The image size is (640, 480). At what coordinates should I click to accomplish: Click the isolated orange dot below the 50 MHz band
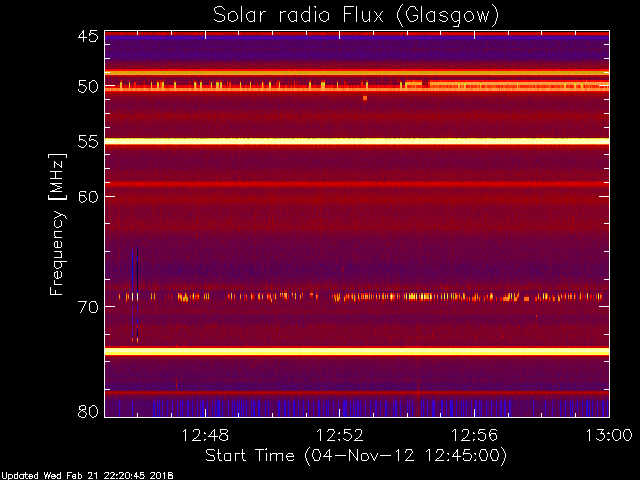coord(365,98)
